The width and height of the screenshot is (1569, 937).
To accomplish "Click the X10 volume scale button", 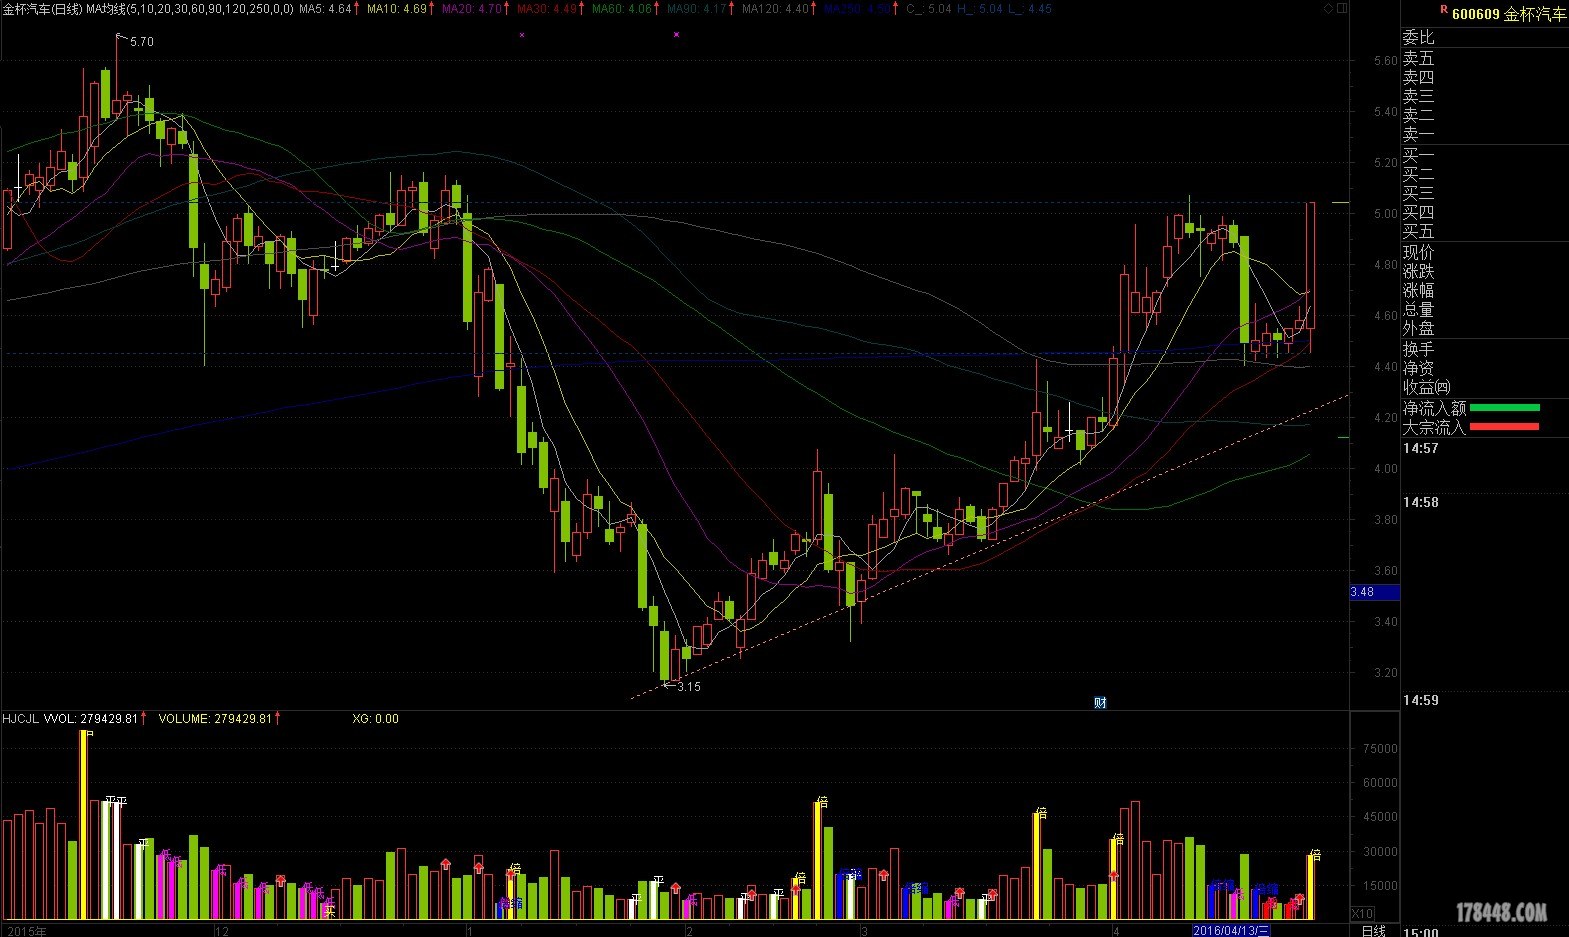I will tap(1362, 914).
